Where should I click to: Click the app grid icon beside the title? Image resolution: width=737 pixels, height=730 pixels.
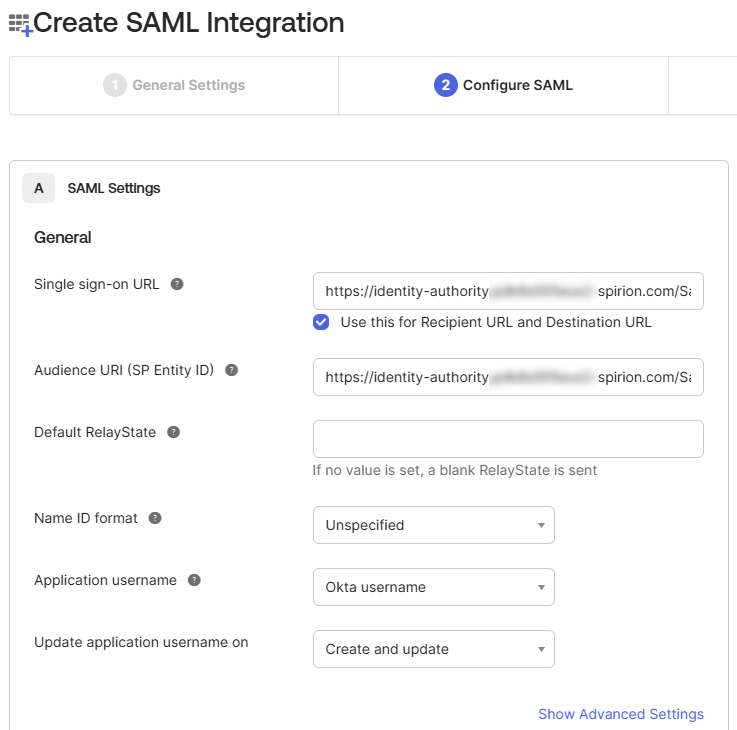20,24
